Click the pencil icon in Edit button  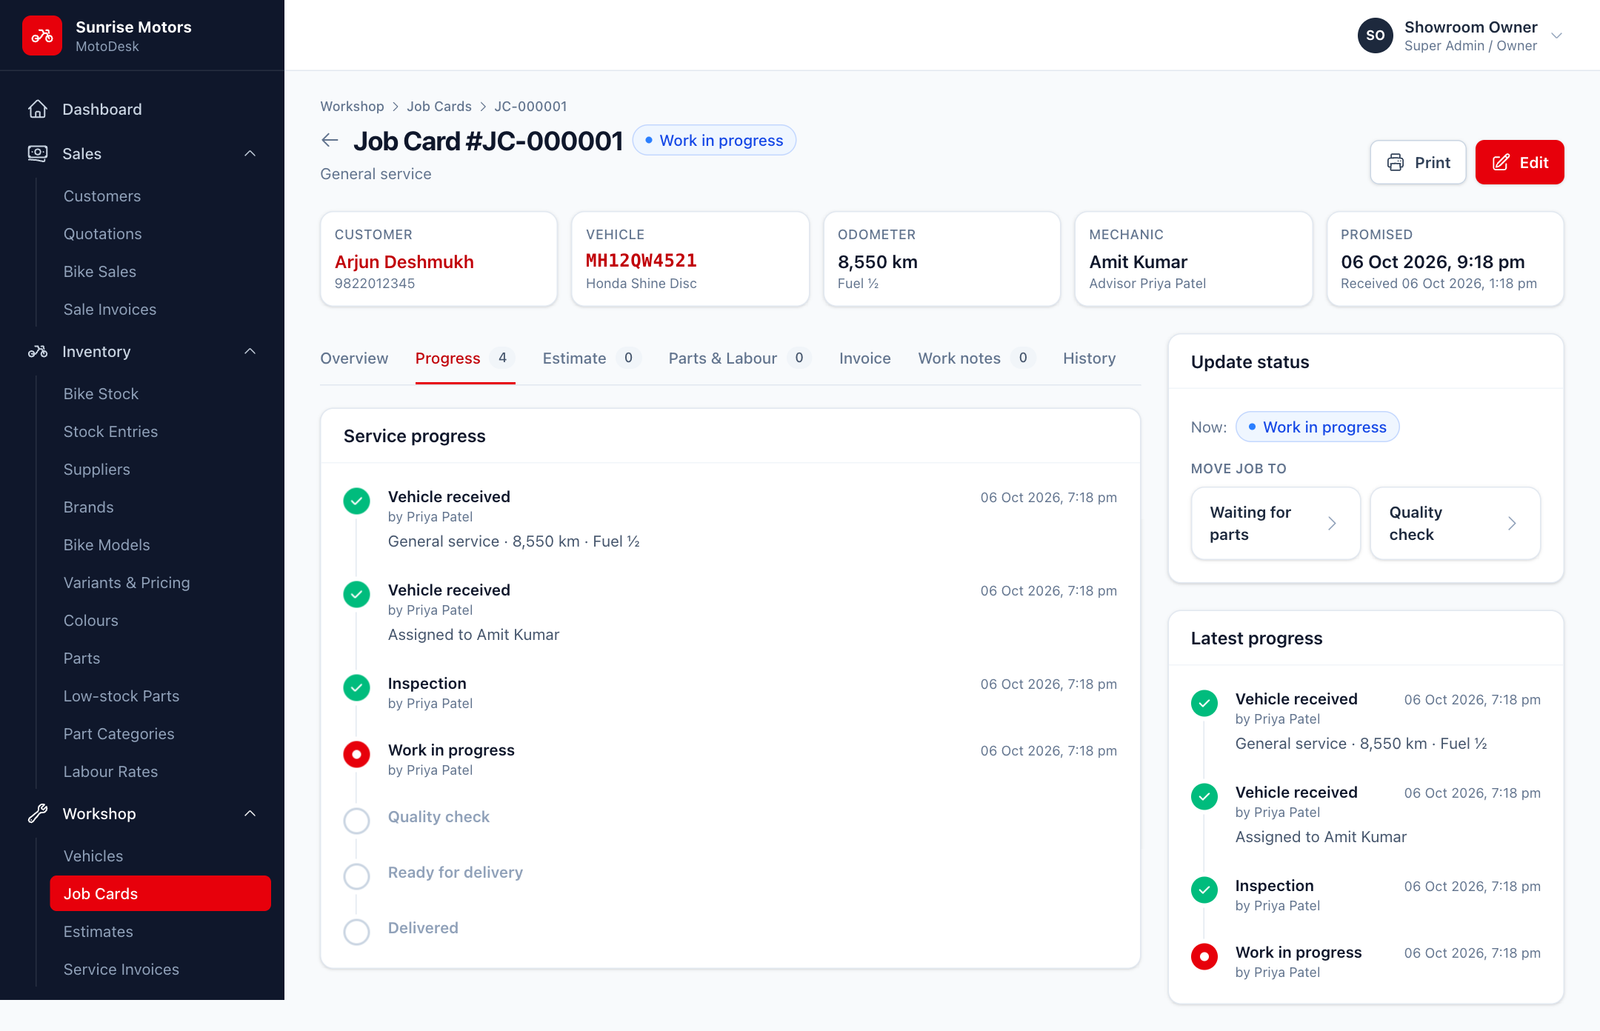coord(1501,162)
